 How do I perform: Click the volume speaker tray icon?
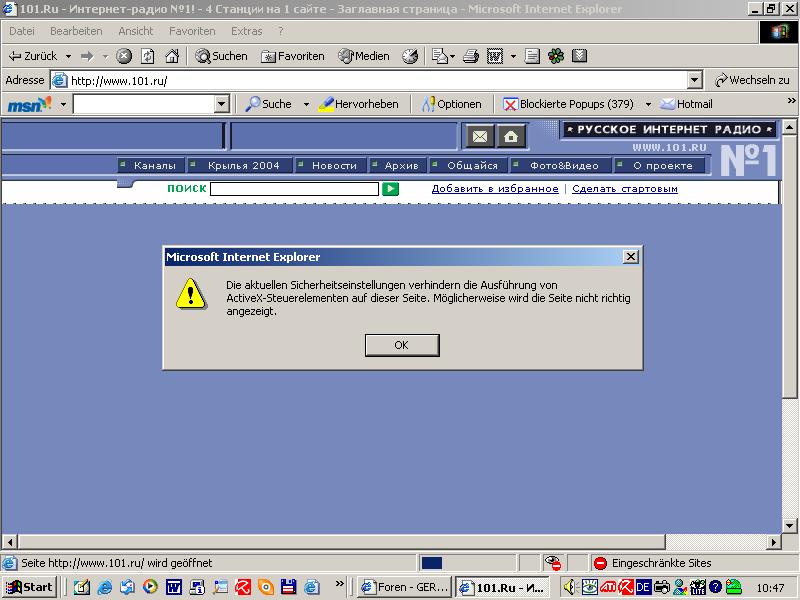[569, 587]
